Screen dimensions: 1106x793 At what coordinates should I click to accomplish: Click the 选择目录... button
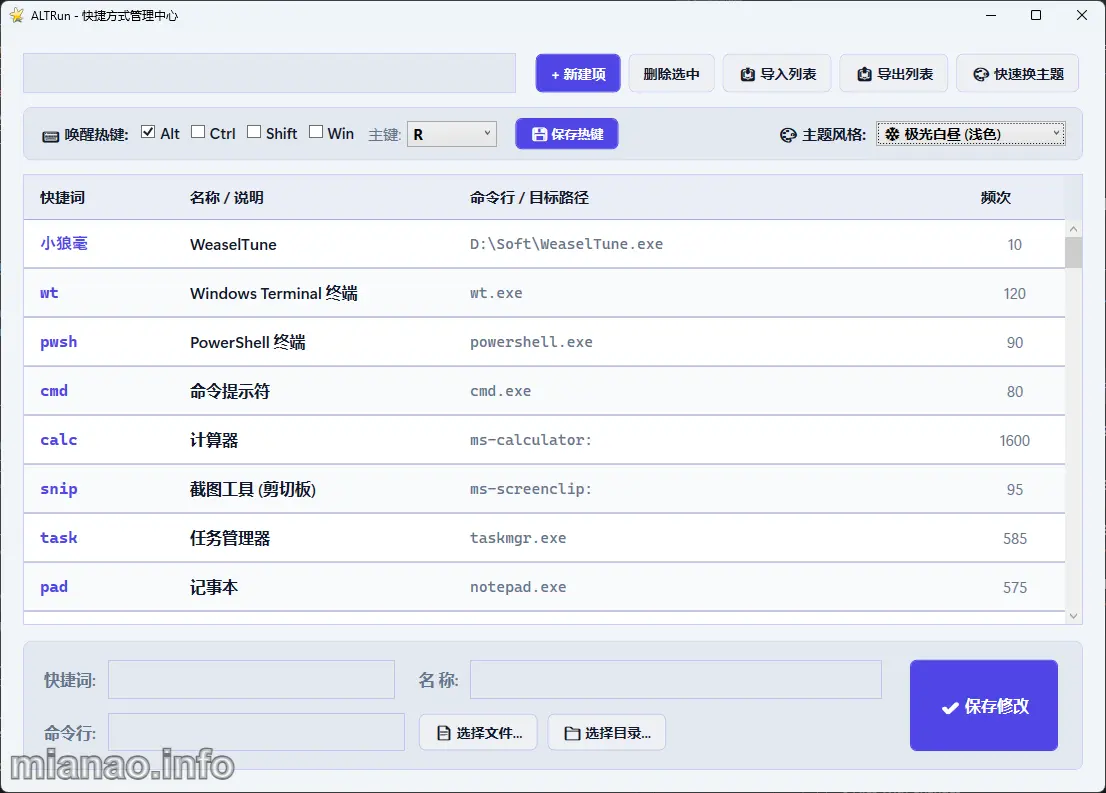[607, 732]
